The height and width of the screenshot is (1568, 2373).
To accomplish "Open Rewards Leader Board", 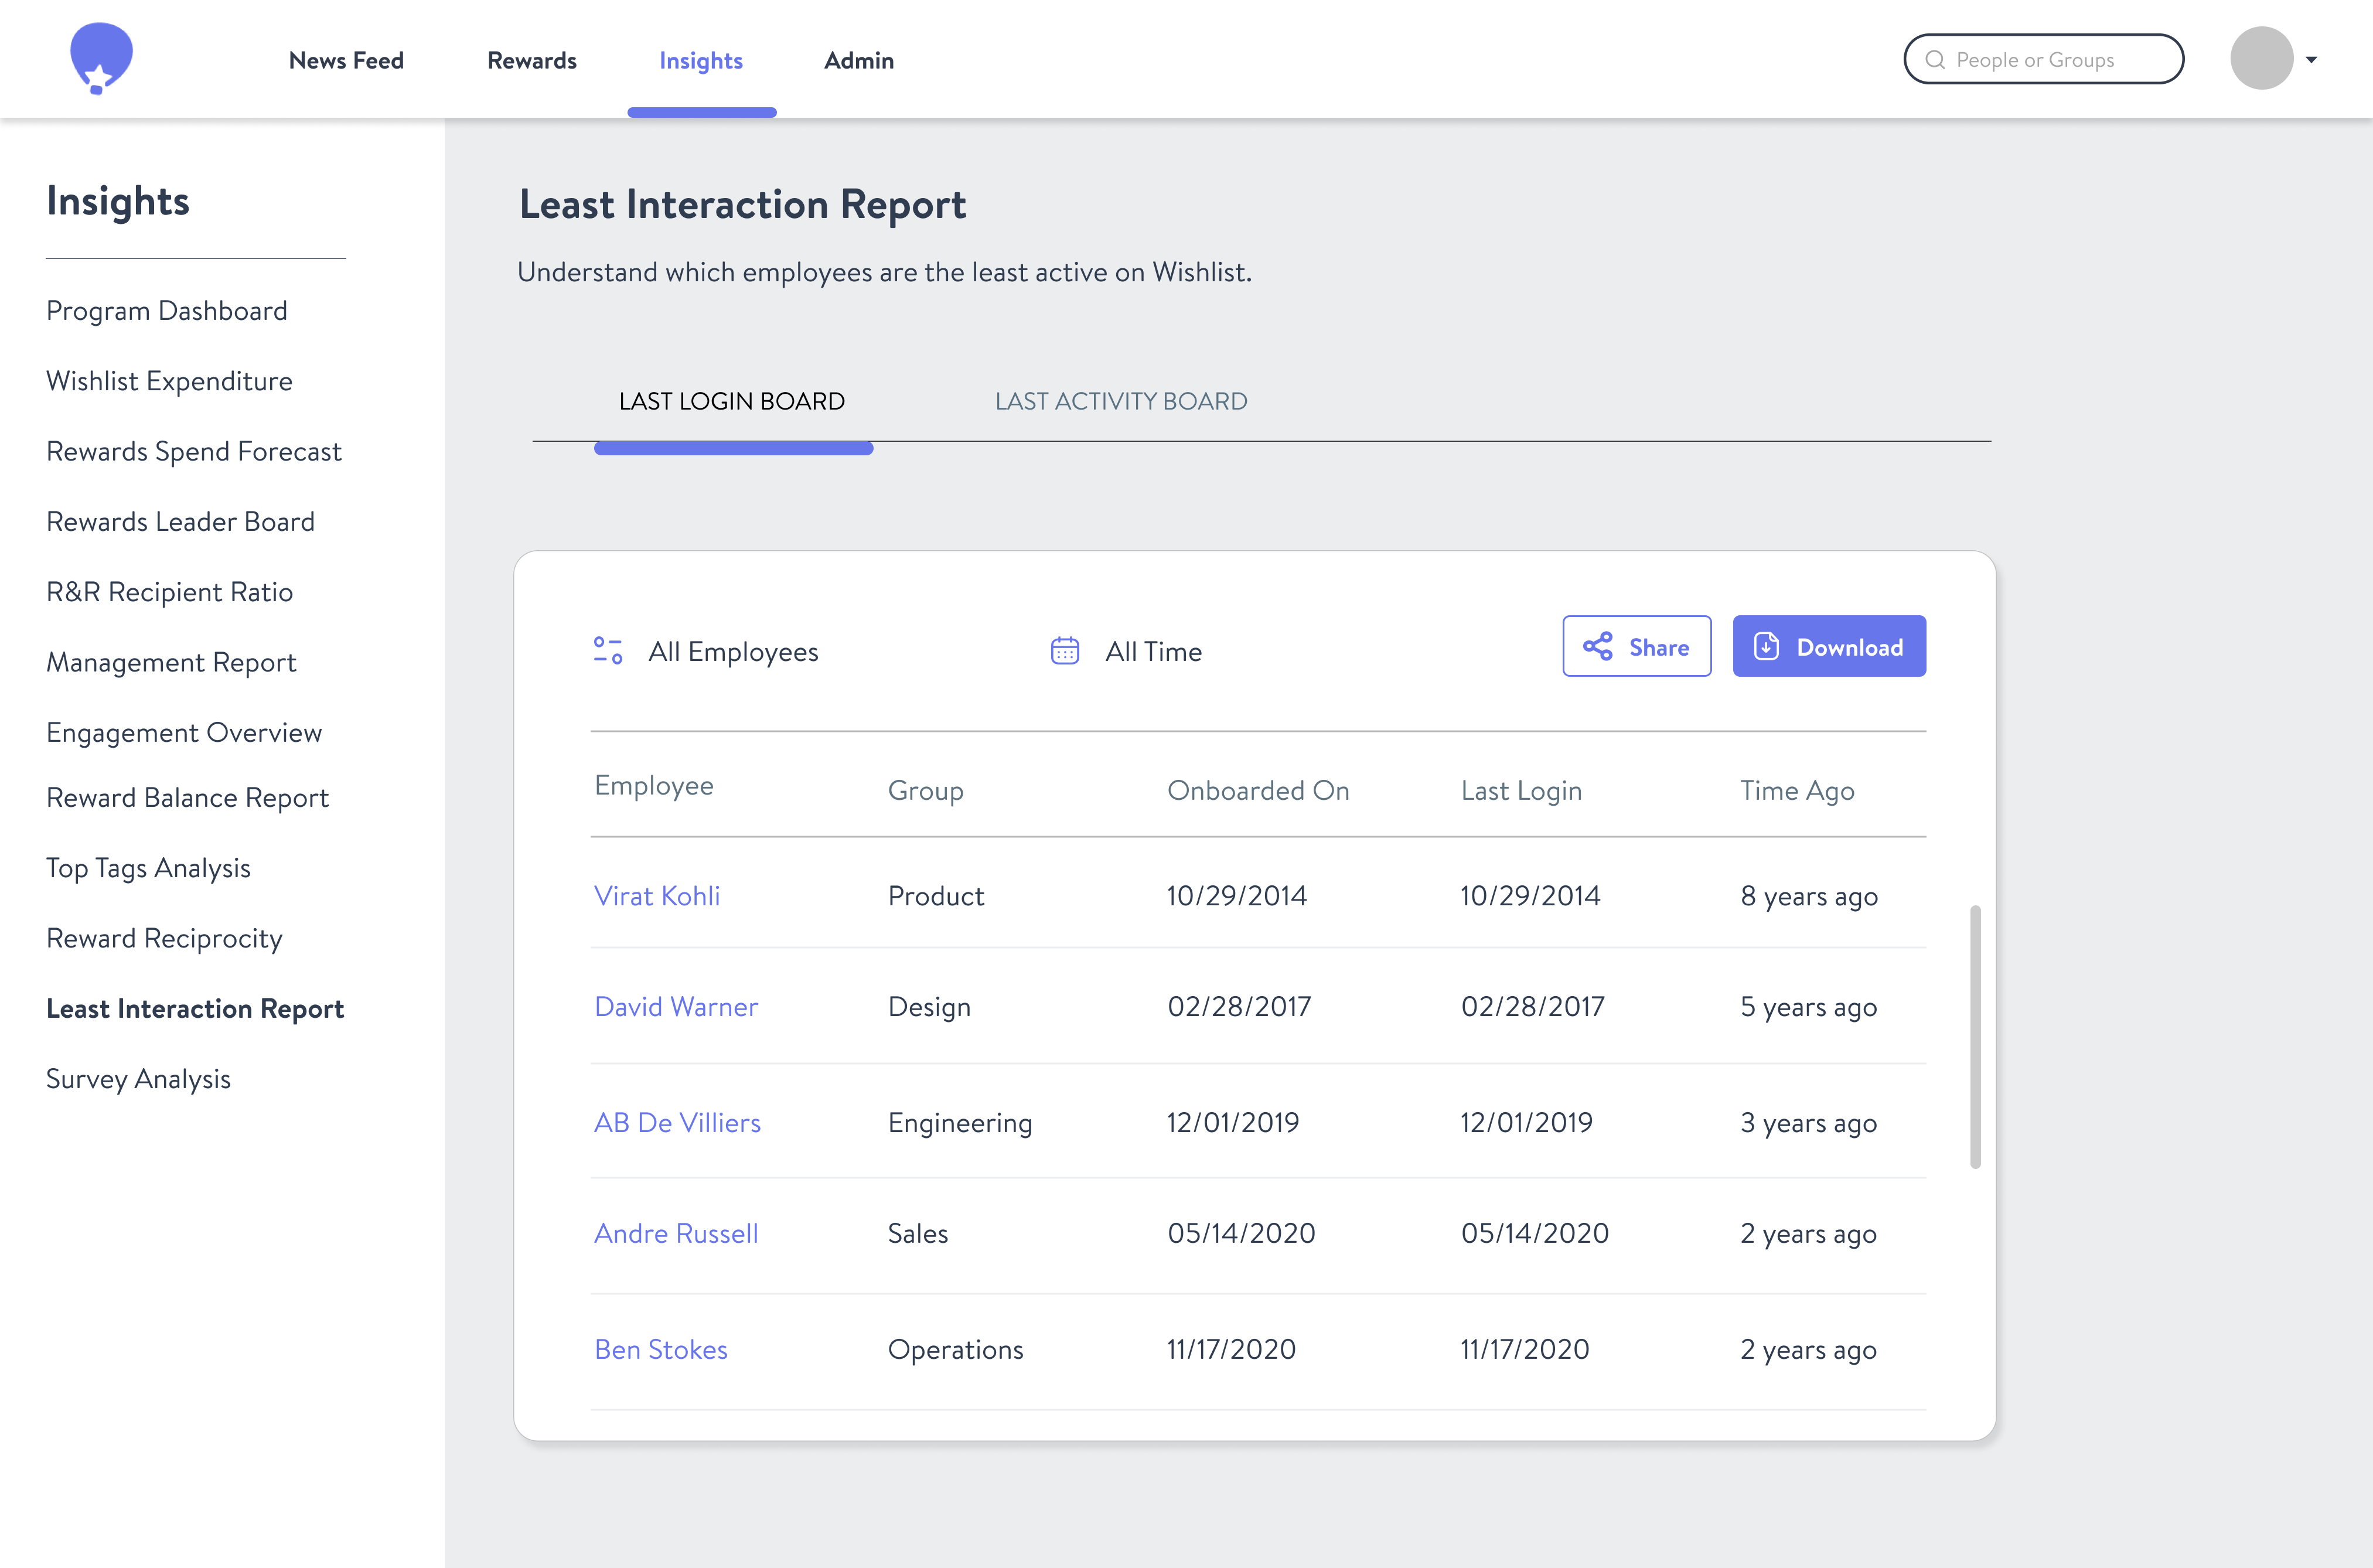I will click(180, 522).
